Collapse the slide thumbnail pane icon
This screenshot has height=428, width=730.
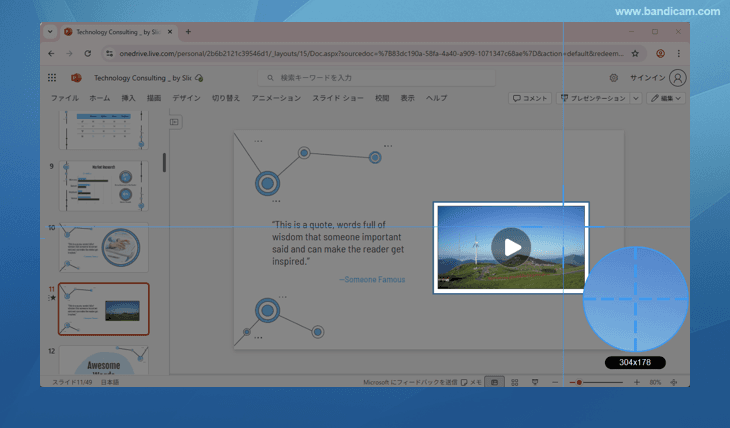174,122
